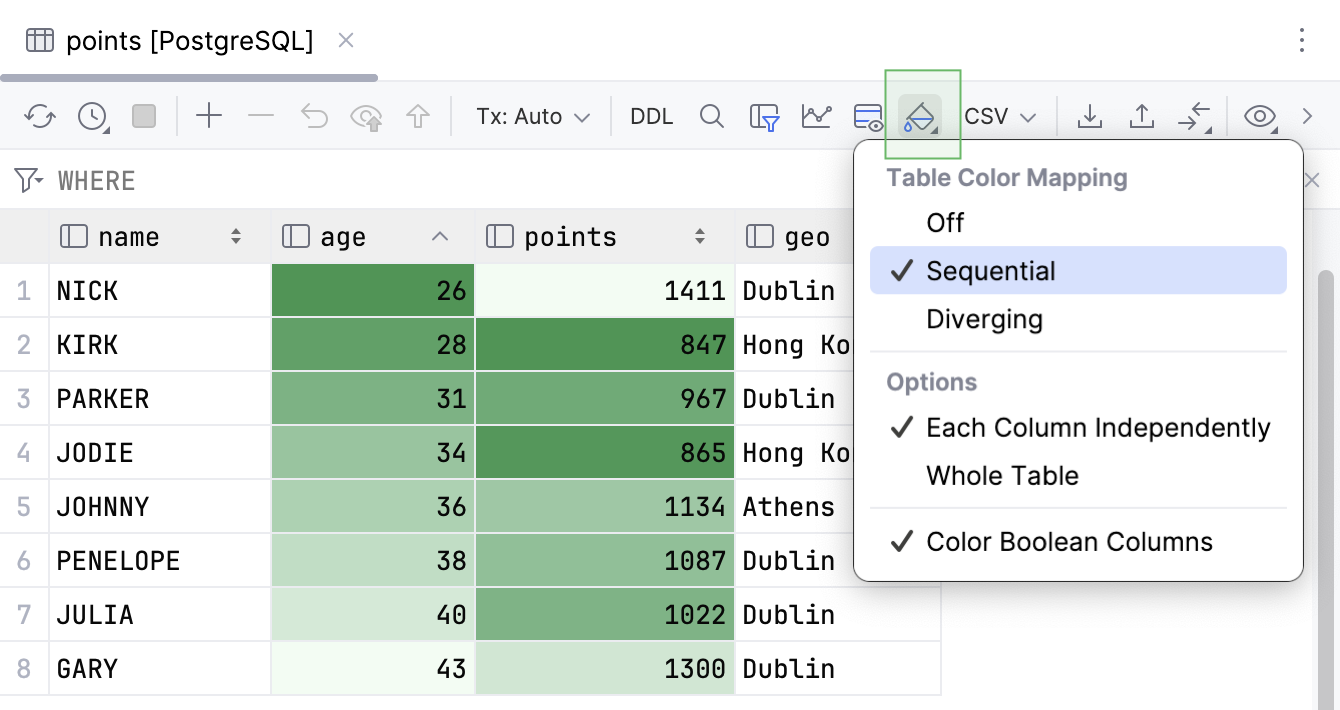Screen dimensions: 1340x710
Task: Open the table DDL
Action: coord(651,115)
